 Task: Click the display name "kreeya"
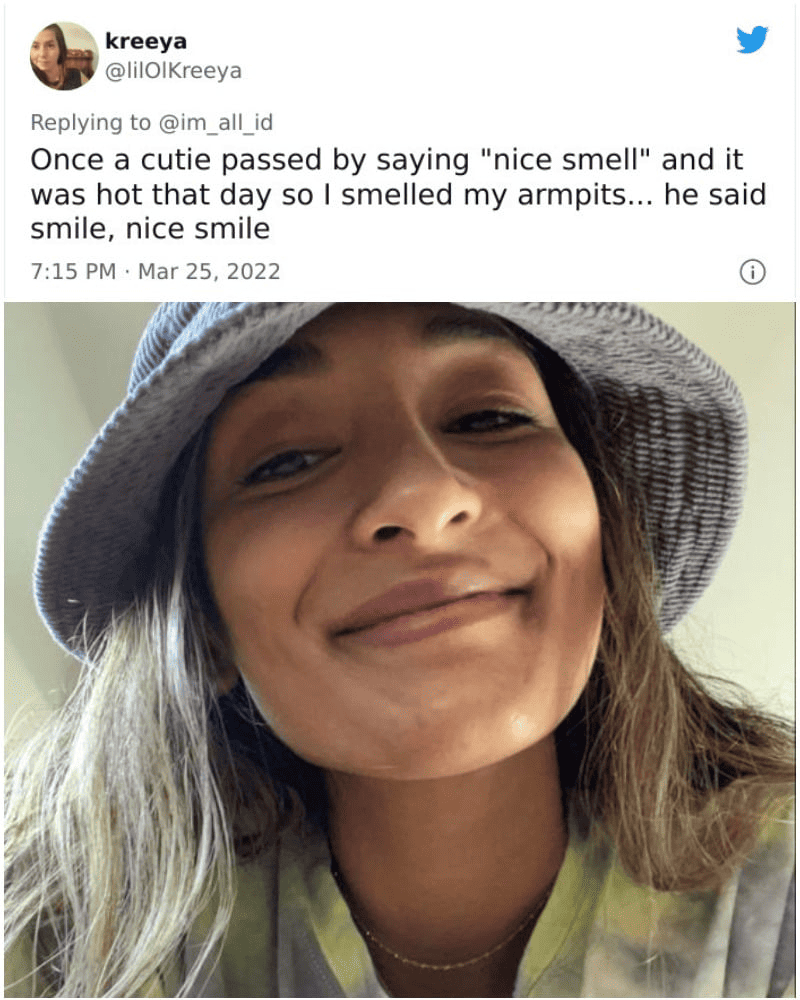[145, 42]
